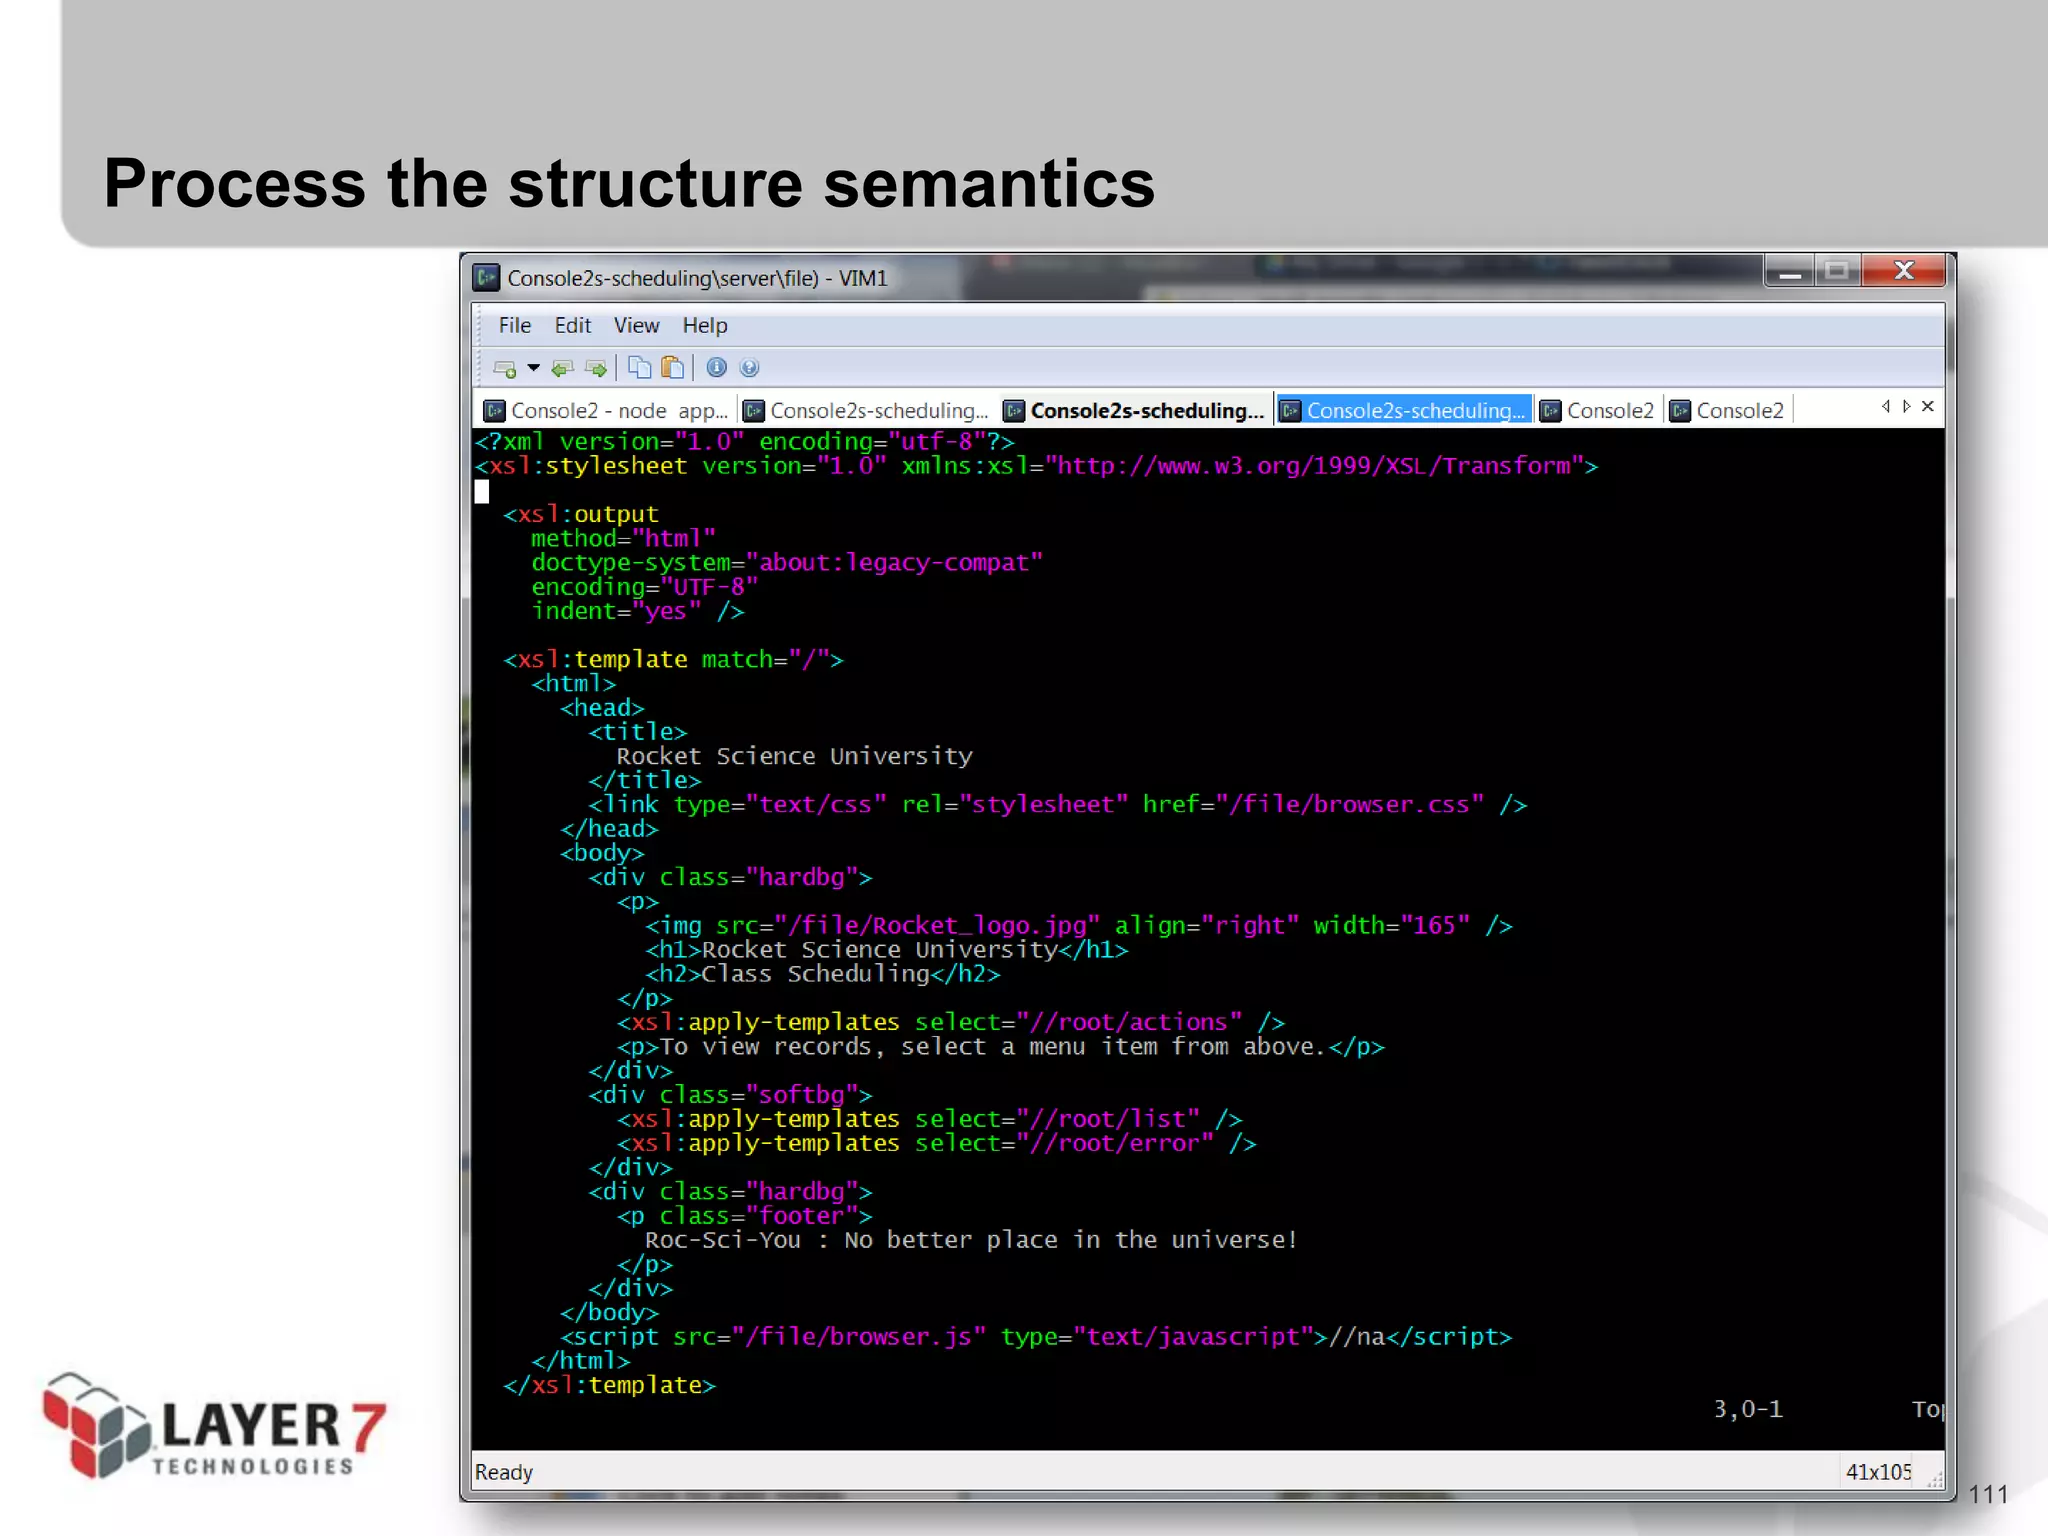Screen dimensions: 2048x1536
Task: Click the img src="/file/Rocket_logo.jpg" line
Action: 1079,926
